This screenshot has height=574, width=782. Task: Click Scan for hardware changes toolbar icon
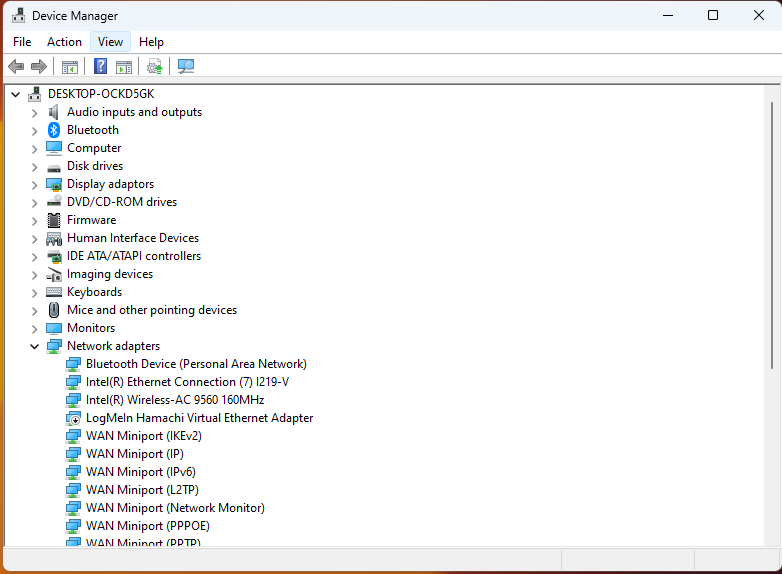click(186, 66)
